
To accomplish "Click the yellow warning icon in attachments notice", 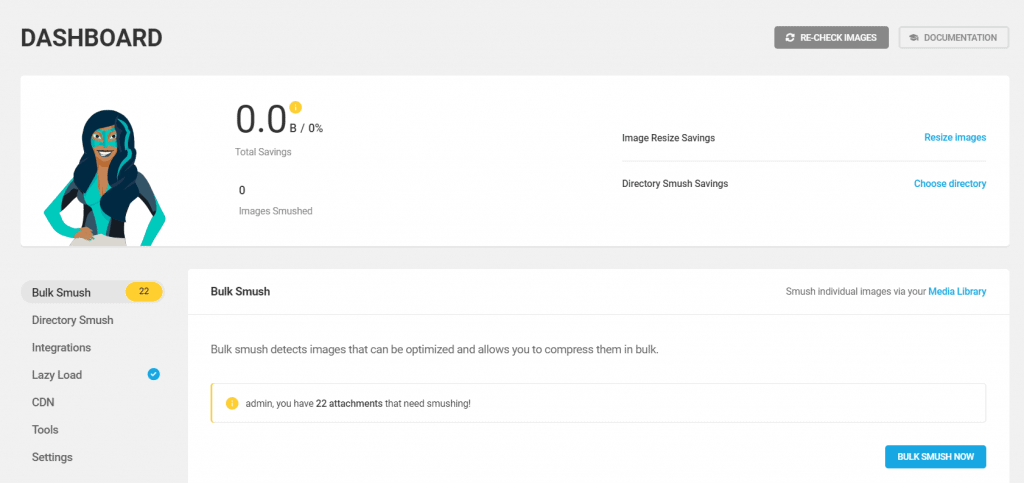I will [x=232, y=403].
